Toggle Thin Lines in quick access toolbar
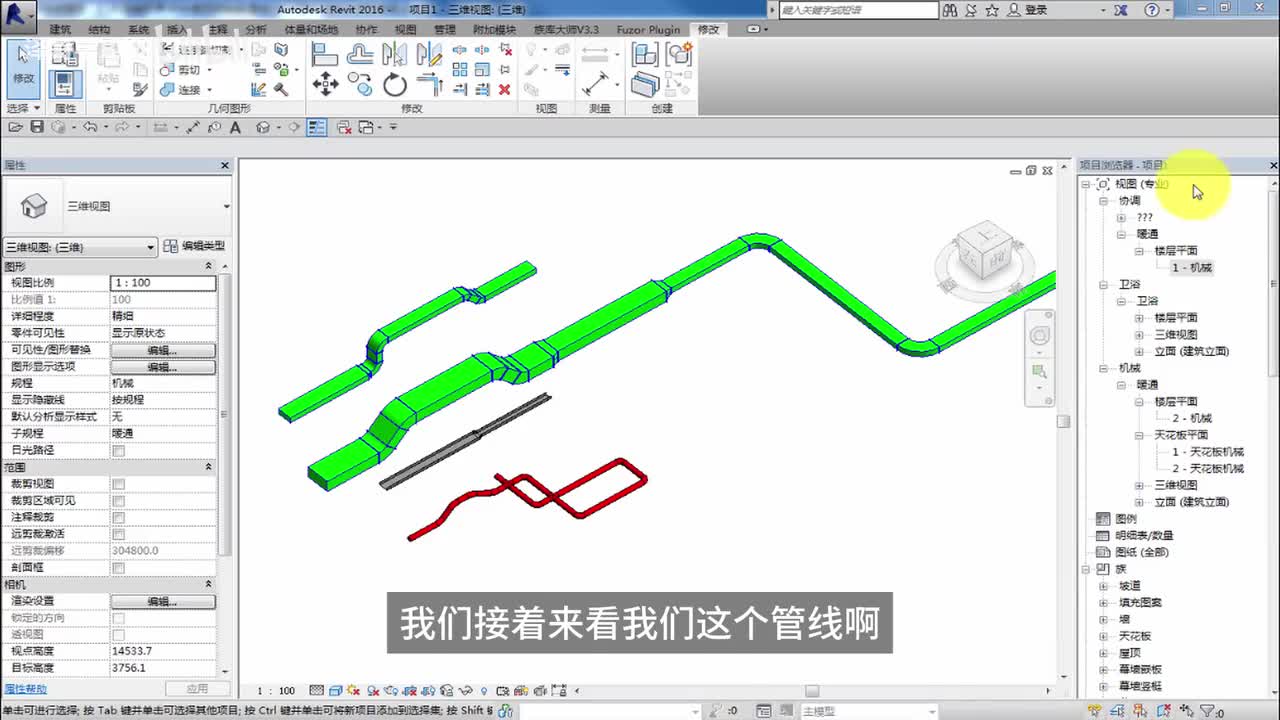The height and width of the screenshot is (720, 1280). [317, 127]
